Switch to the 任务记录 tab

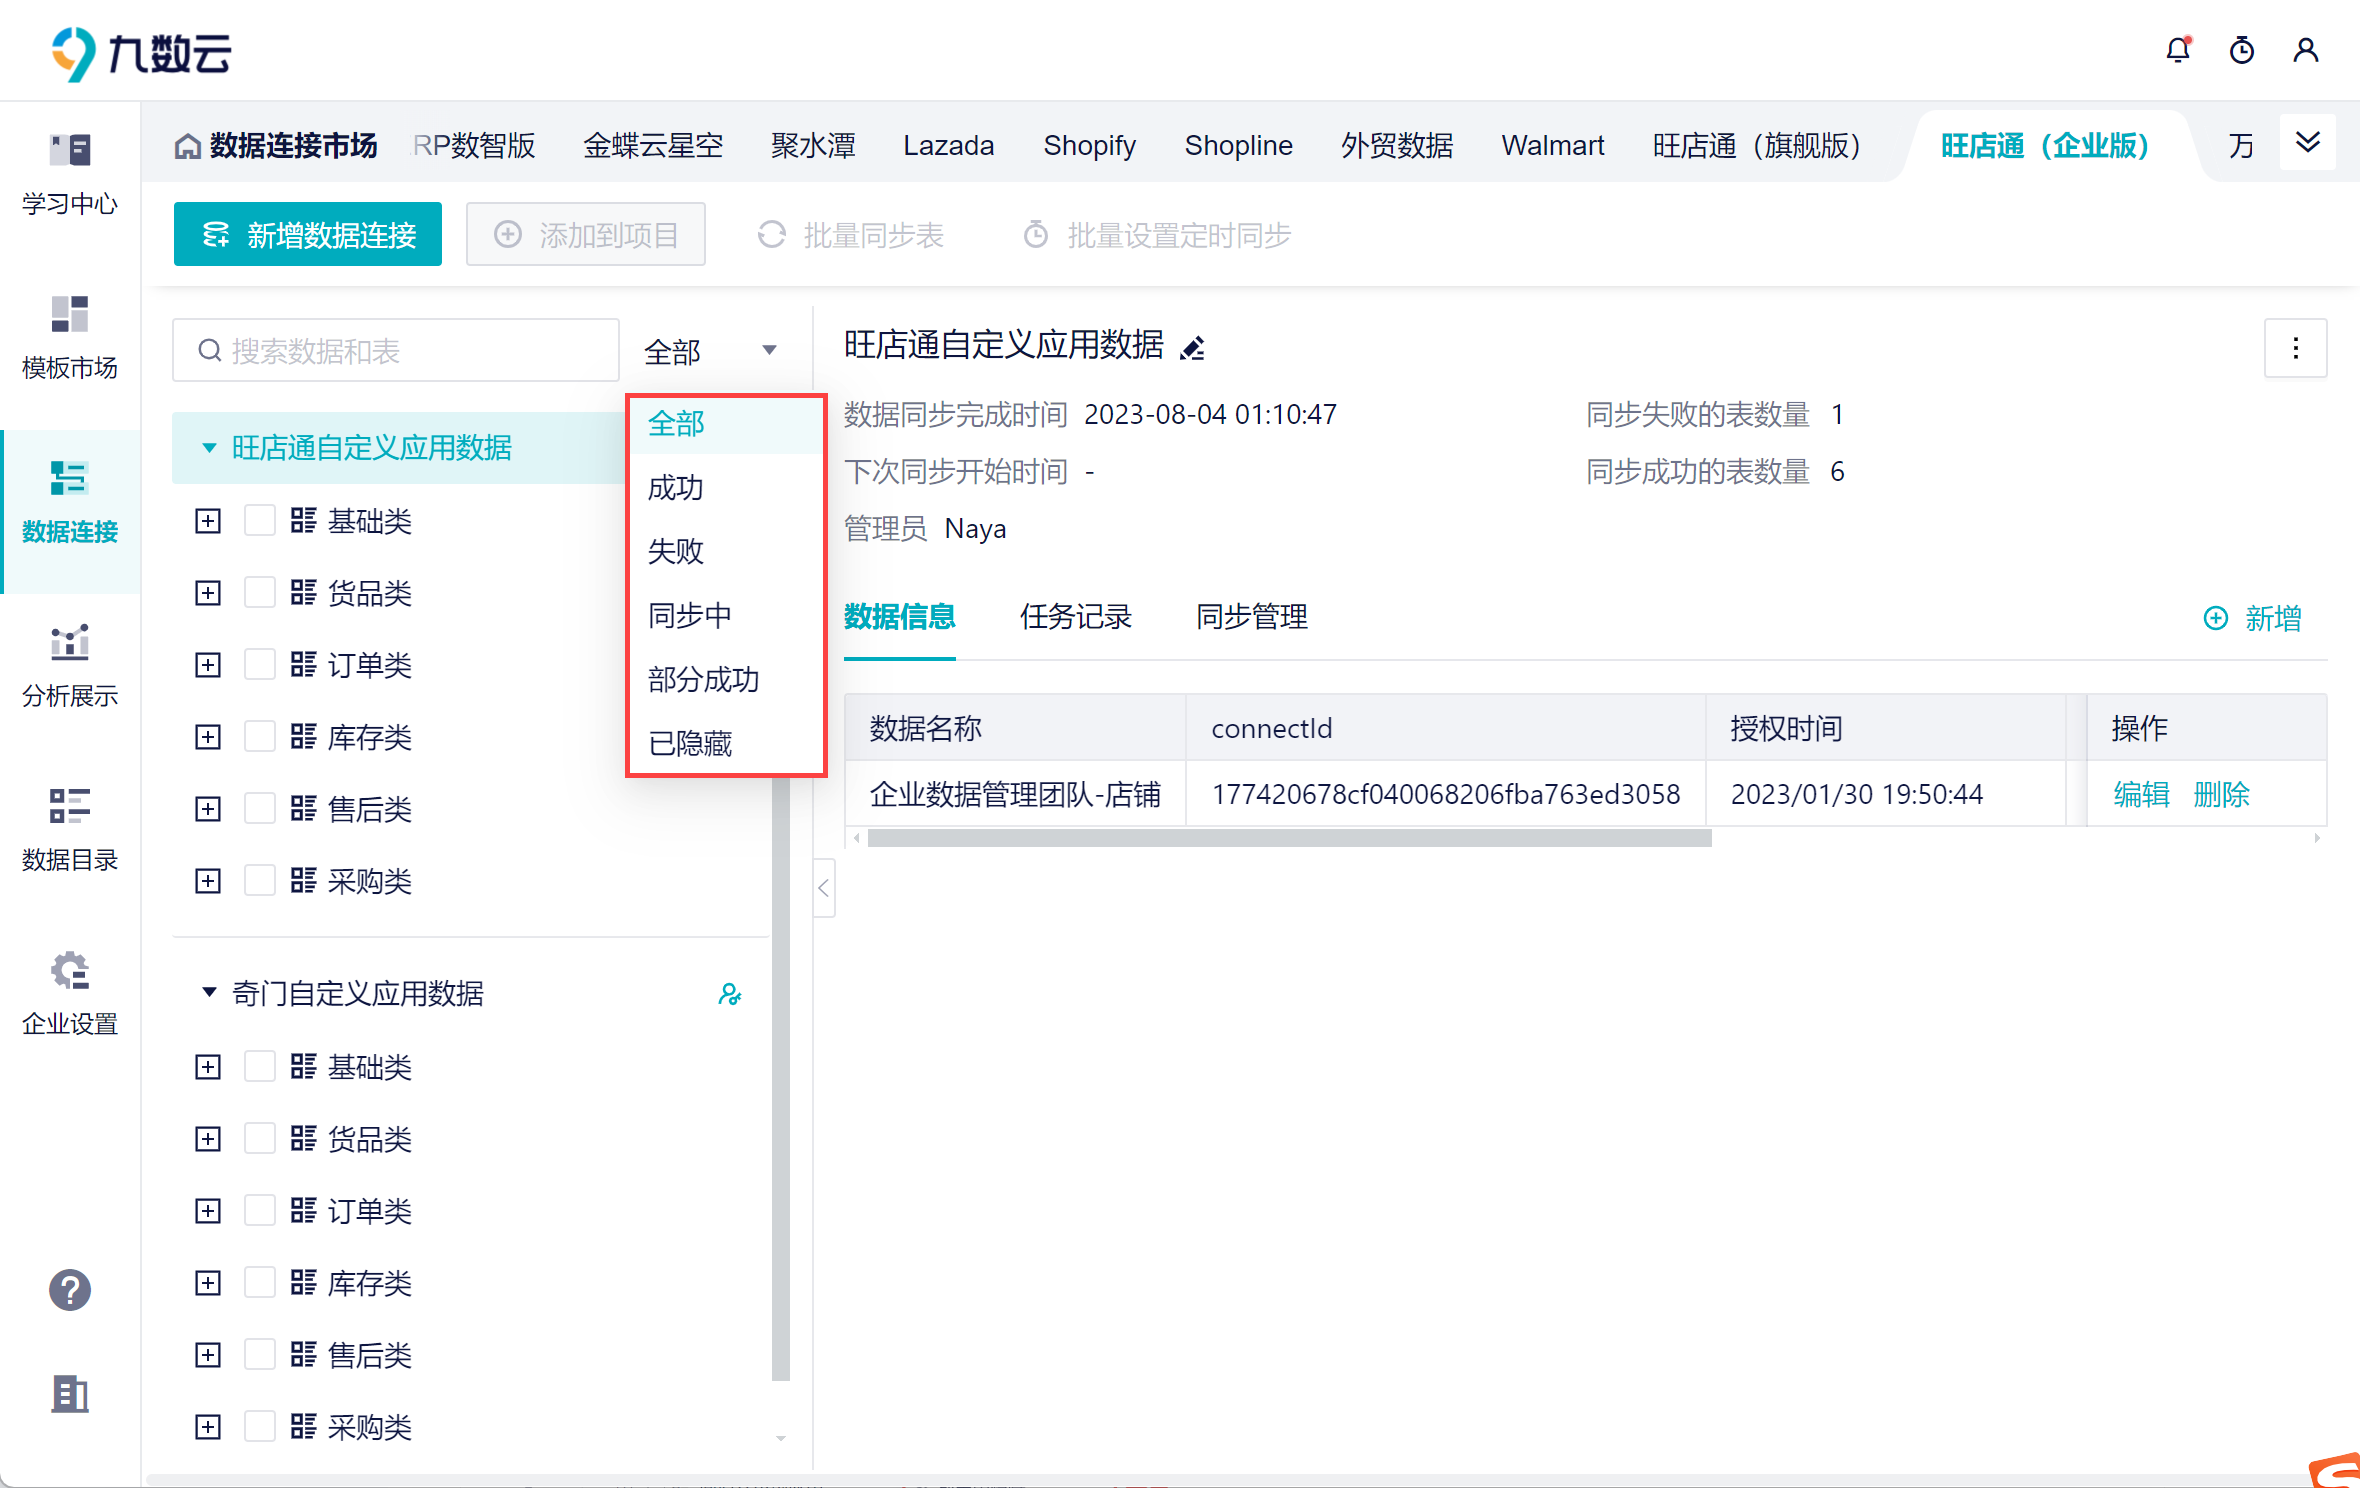1075,617
